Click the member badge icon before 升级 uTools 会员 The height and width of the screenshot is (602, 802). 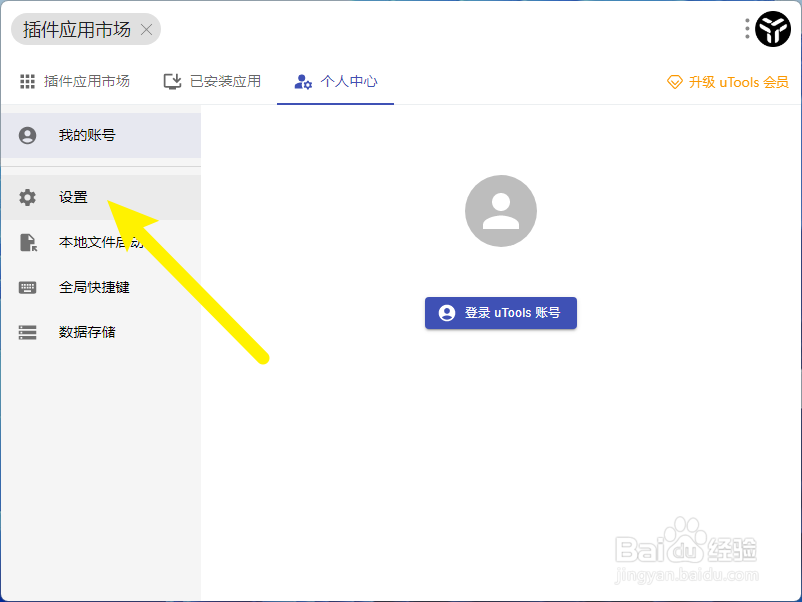[673, 81]
